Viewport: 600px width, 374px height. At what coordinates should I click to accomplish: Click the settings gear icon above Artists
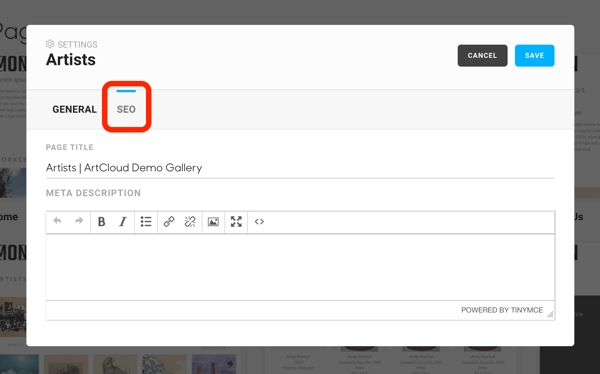(x=50, y=44)
